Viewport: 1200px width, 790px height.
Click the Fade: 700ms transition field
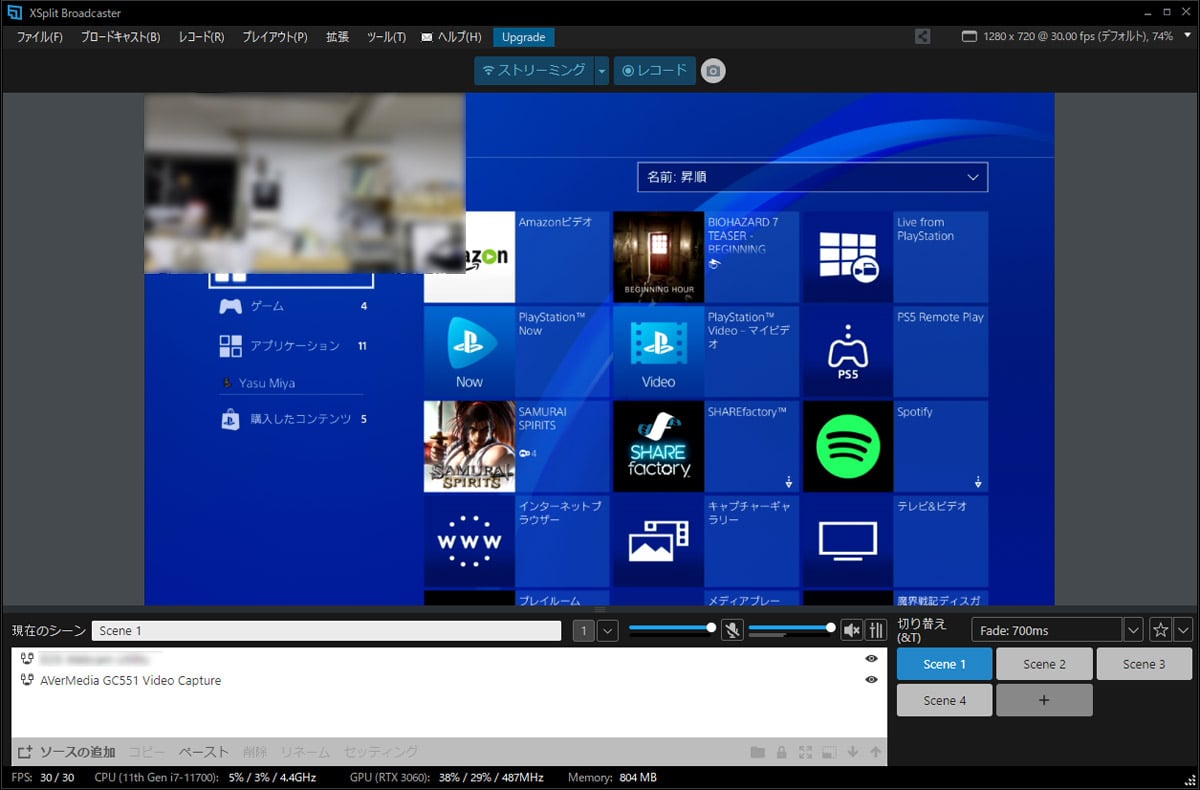(x=1047, y=630)
